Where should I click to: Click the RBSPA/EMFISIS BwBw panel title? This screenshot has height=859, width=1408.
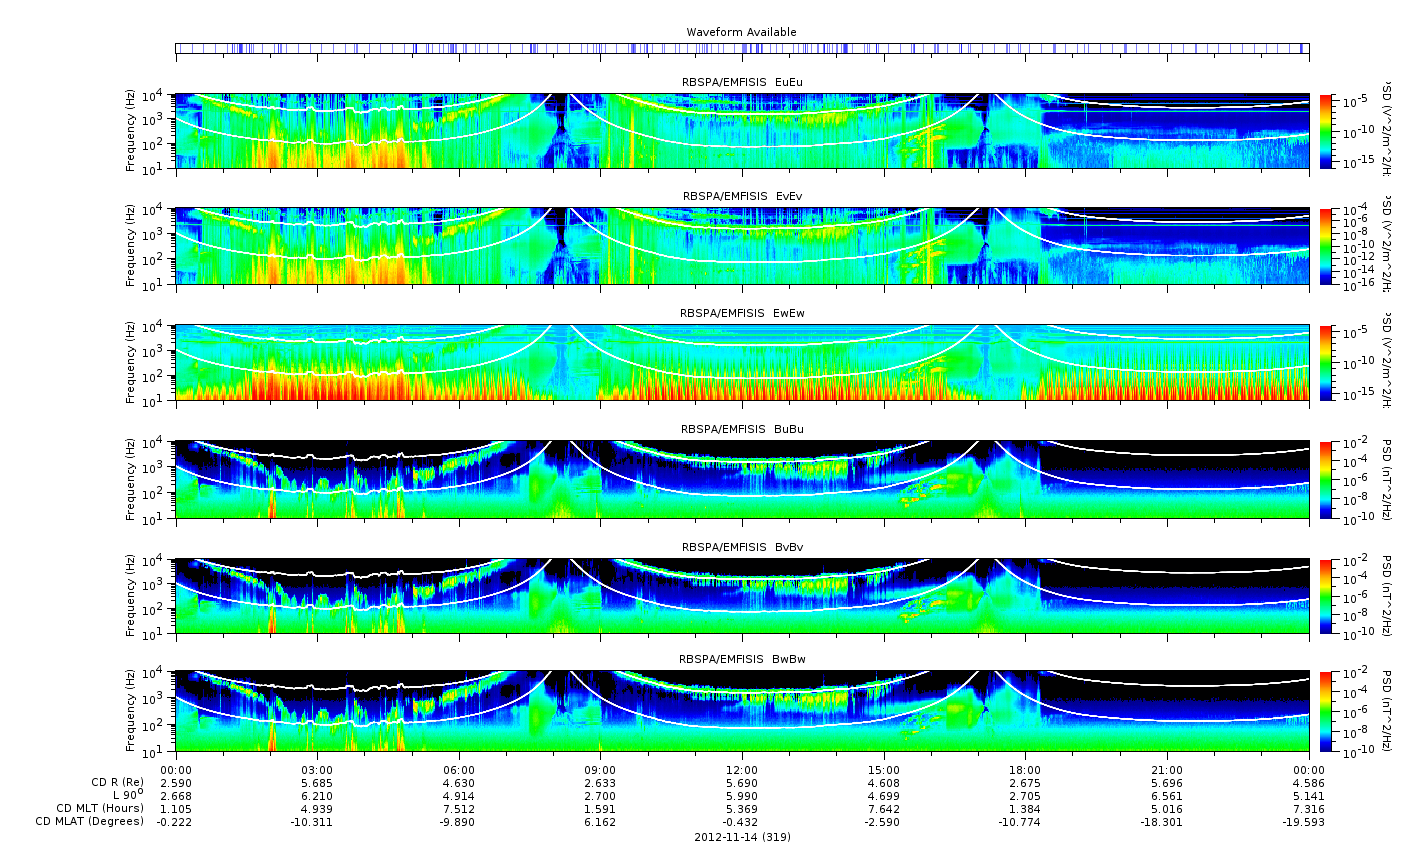[741, 659]
